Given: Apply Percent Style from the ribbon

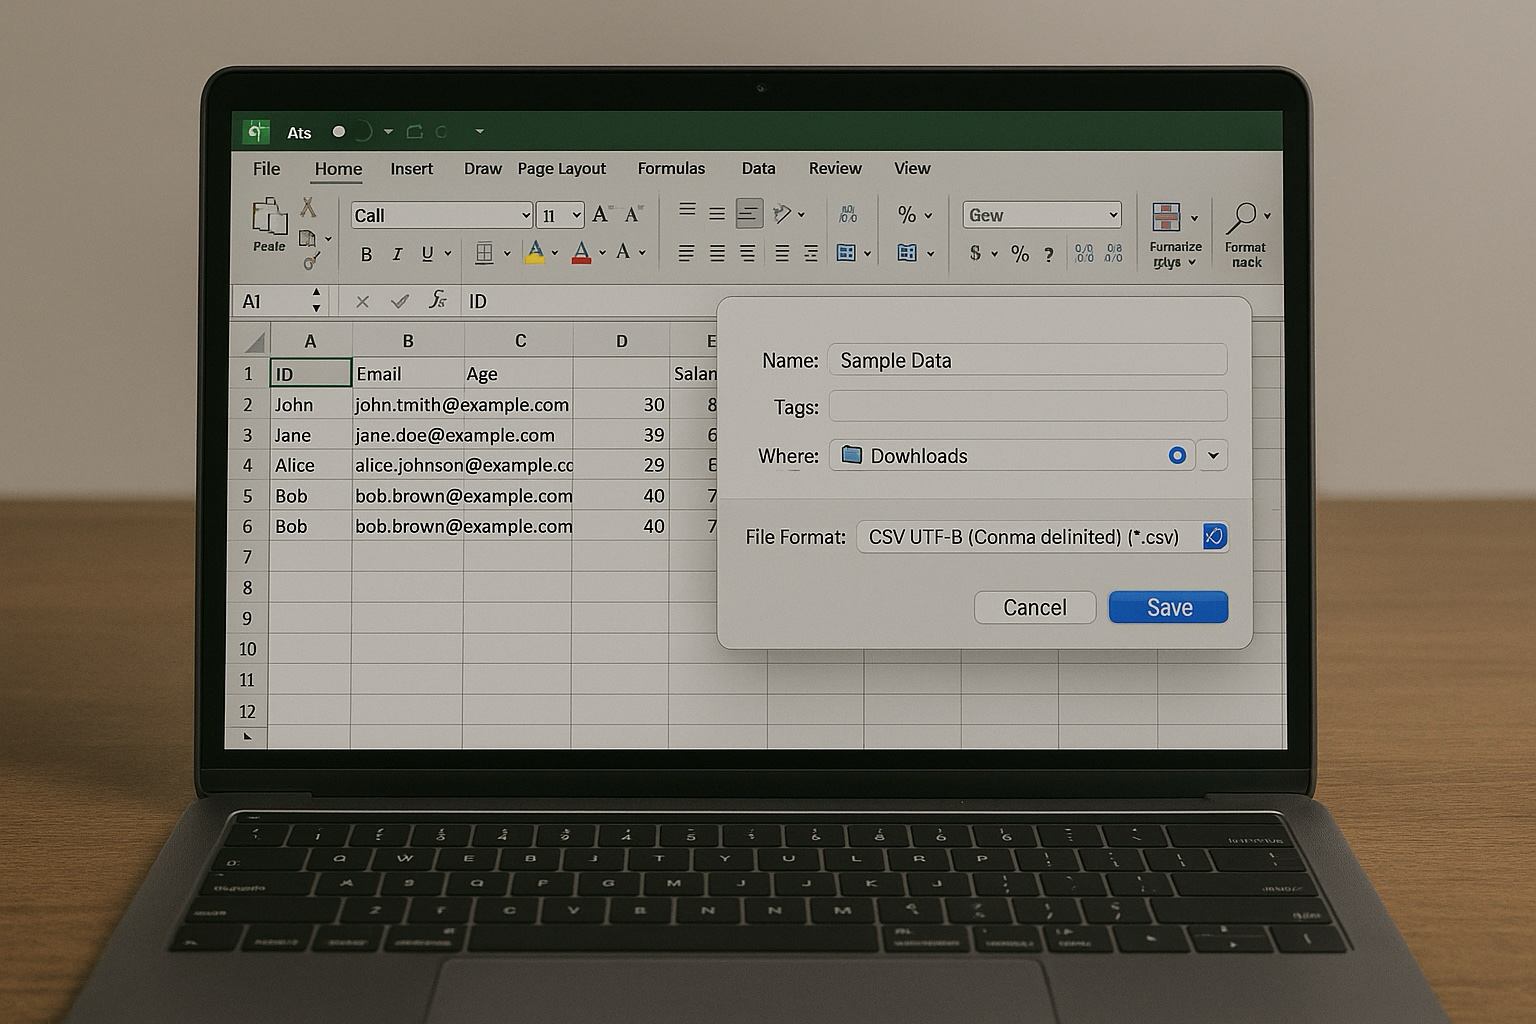Looking at the screenshot, I should click(x=1021, y=254).
